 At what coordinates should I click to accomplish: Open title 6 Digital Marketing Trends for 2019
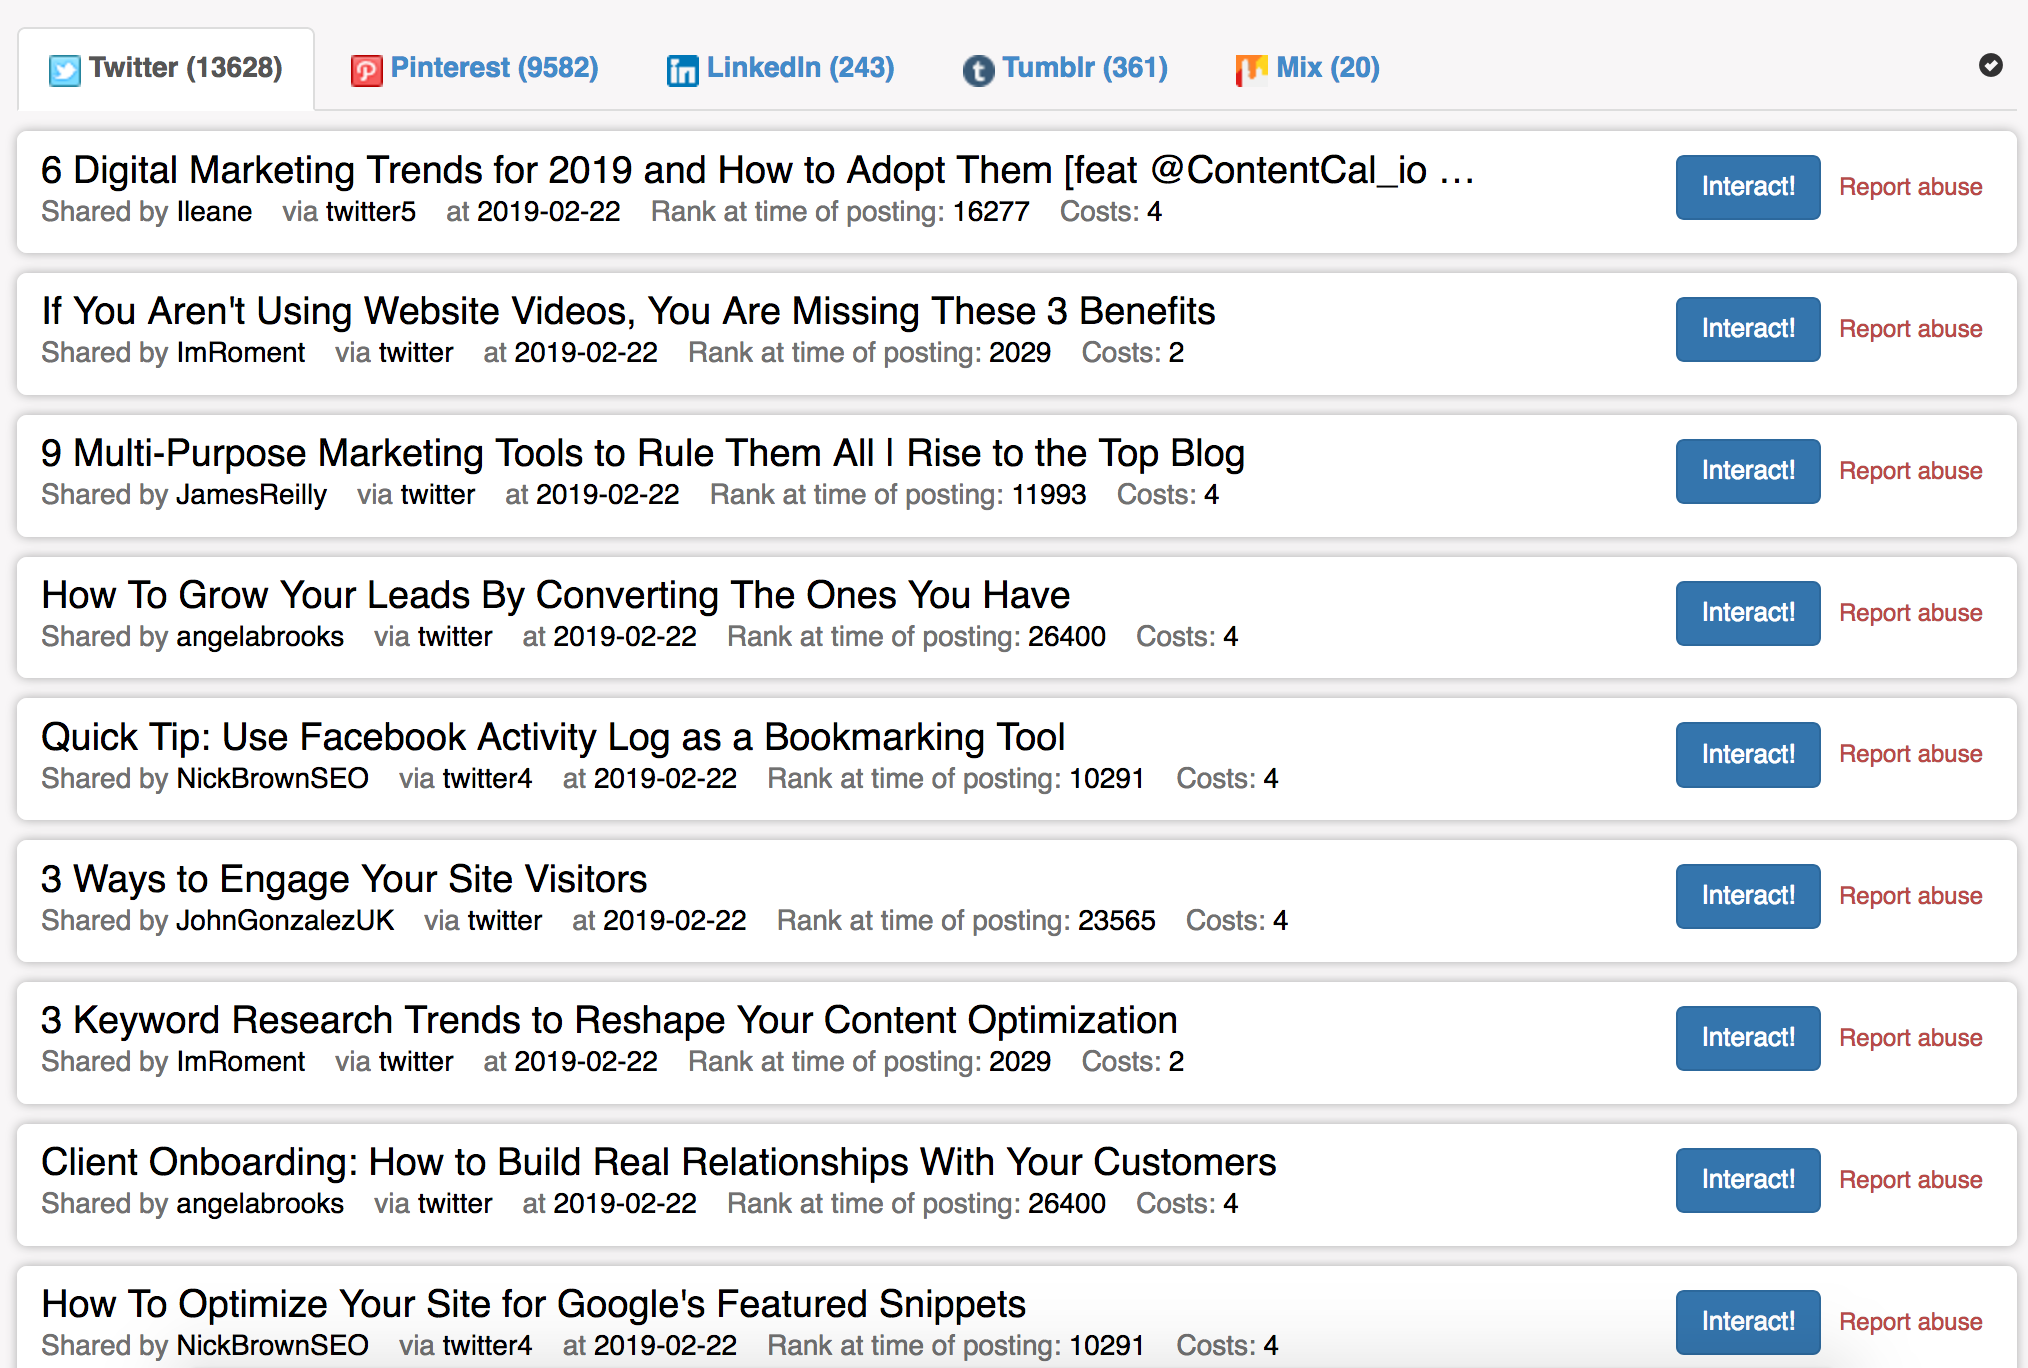tap(758, 170)
